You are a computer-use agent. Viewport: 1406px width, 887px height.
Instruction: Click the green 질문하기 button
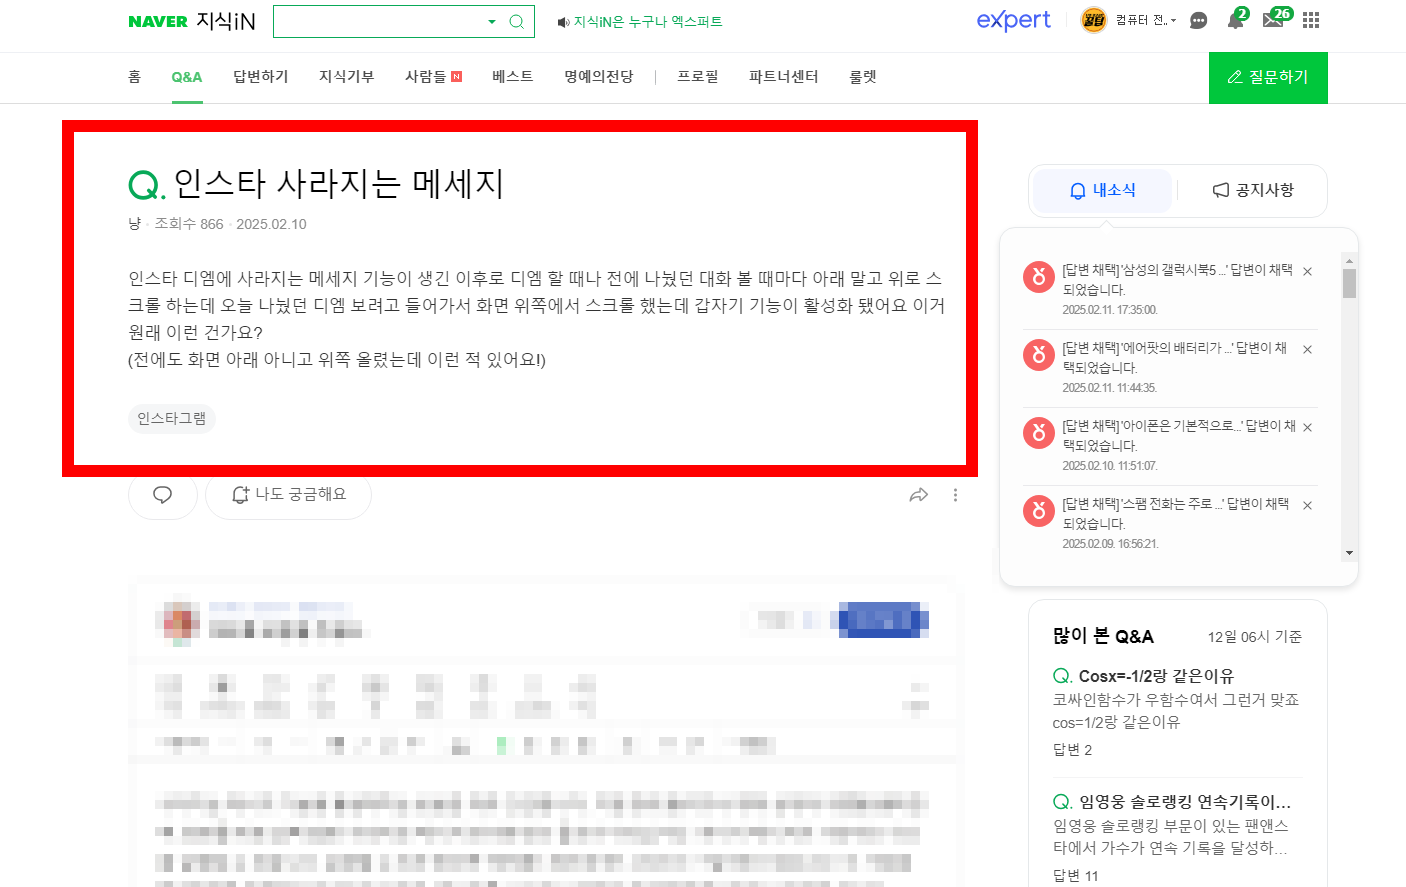click(x=1268, y=77)
